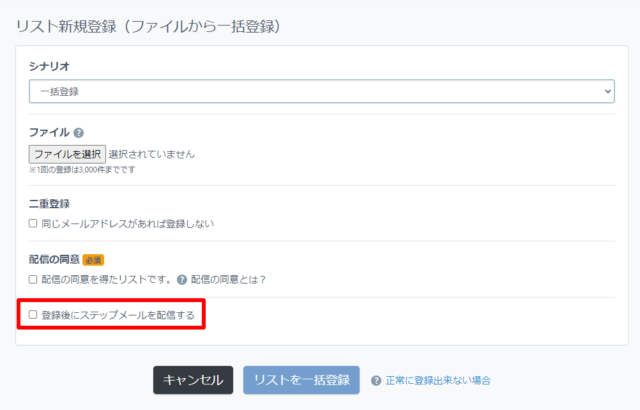The image size is (640, 410).
Task: Enable 登録後にステップメールを配信する checkbox
Action: click(x=33, y=315)
